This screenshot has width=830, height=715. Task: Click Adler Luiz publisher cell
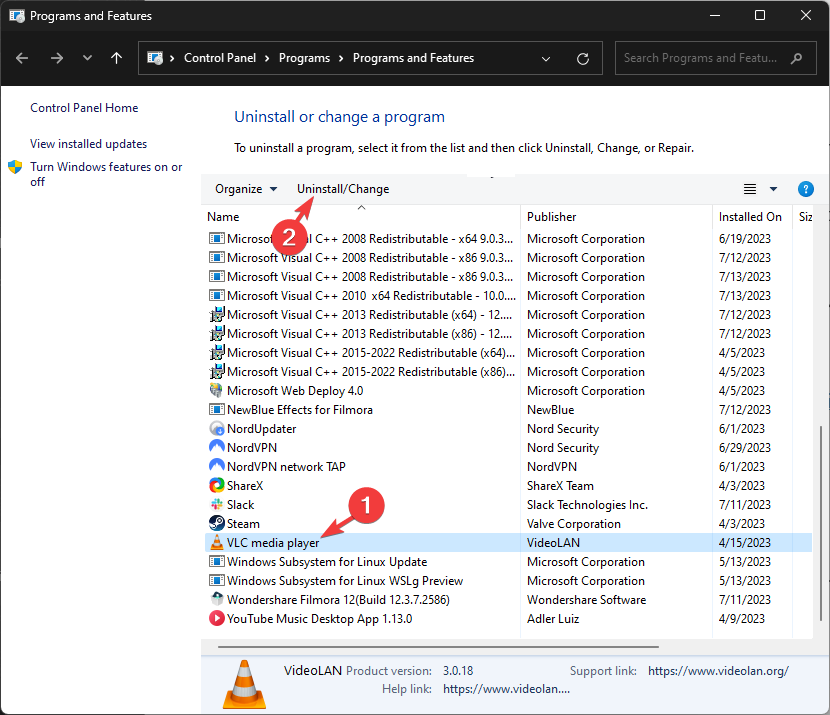[x=553, y=619]
